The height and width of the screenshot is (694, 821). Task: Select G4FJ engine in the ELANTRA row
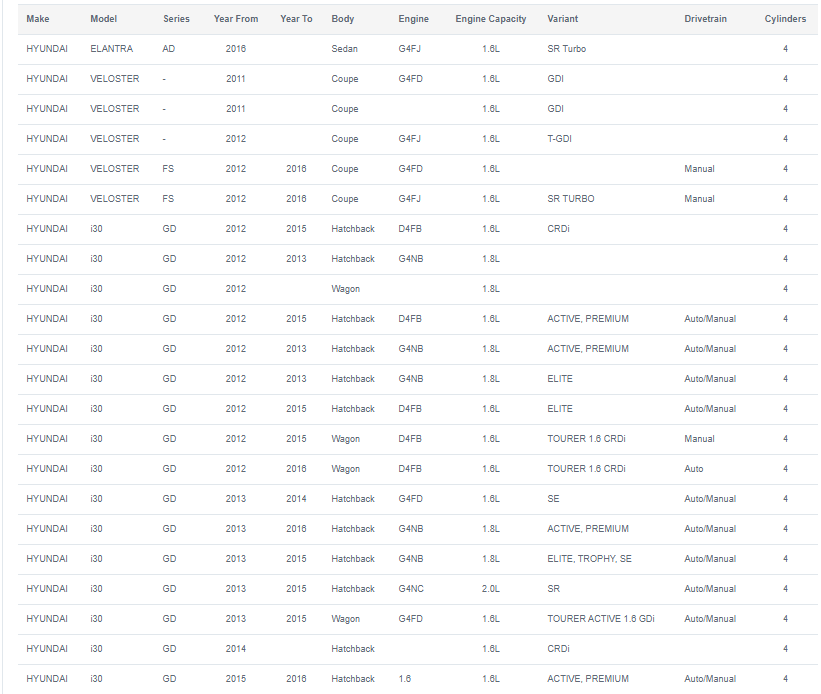pos(409,49)
